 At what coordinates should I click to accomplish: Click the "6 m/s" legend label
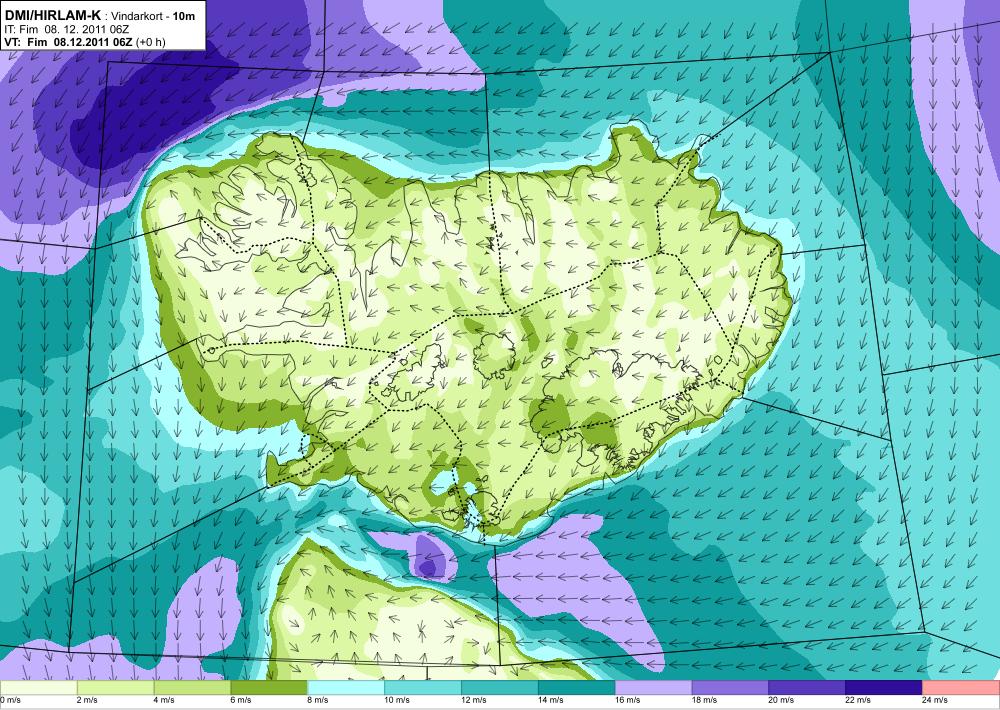tap(241, 700)
